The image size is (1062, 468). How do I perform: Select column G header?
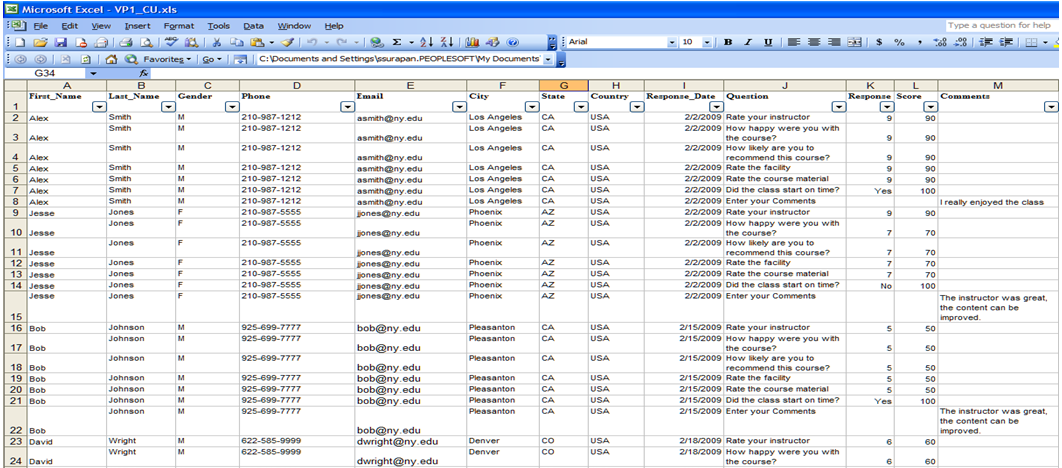(564, 85)
